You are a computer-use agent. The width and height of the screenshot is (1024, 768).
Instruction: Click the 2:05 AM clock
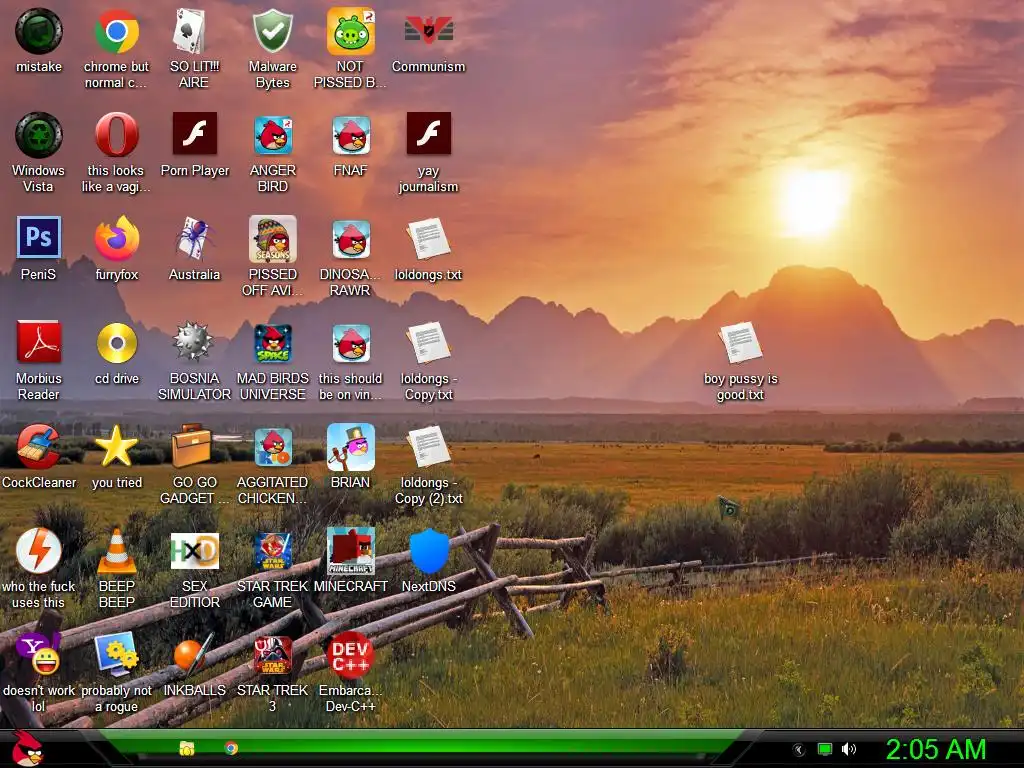click(935, 749)
